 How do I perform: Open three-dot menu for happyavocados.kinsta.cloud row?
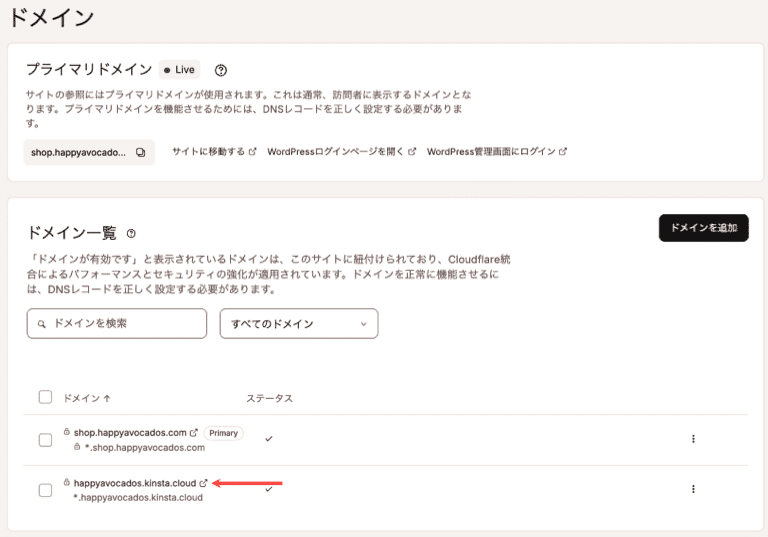[x=693, y=489]
